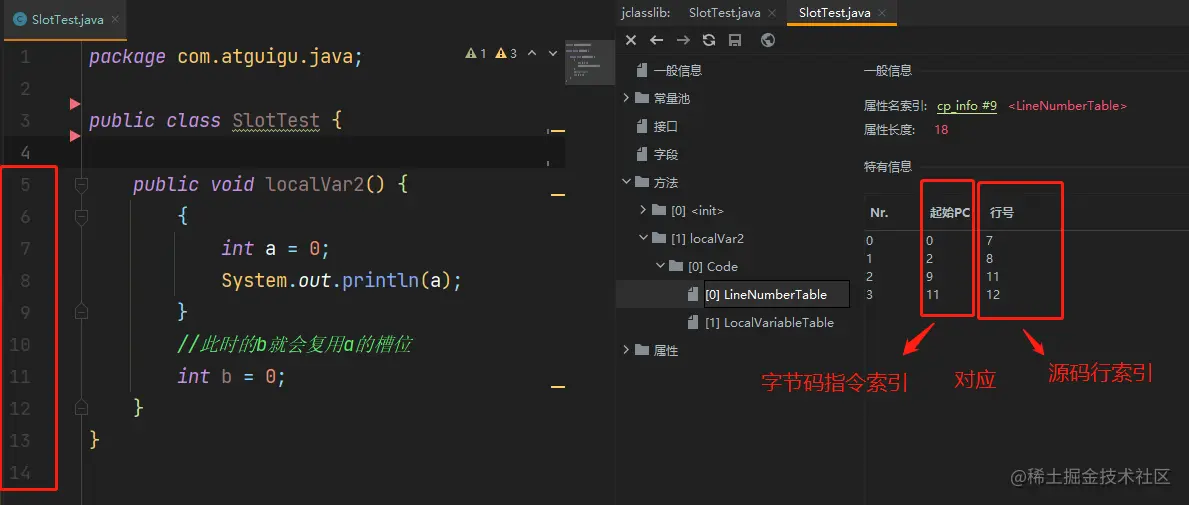Viewport: 1189px width, 505px height.
Task: Jump to next problem with down arrow
Action: click(552, 53)
